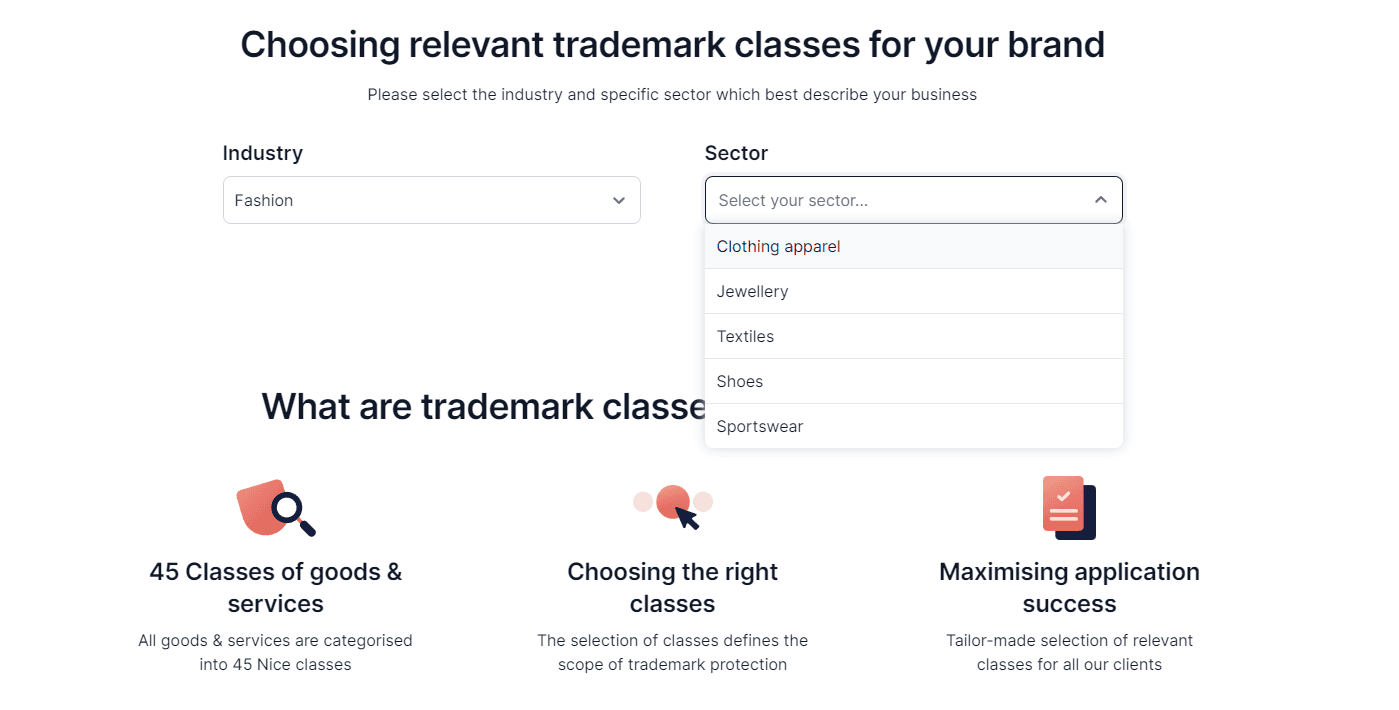
Task: Open the Fashion industry combo box
Action: [x=432, y=200]
